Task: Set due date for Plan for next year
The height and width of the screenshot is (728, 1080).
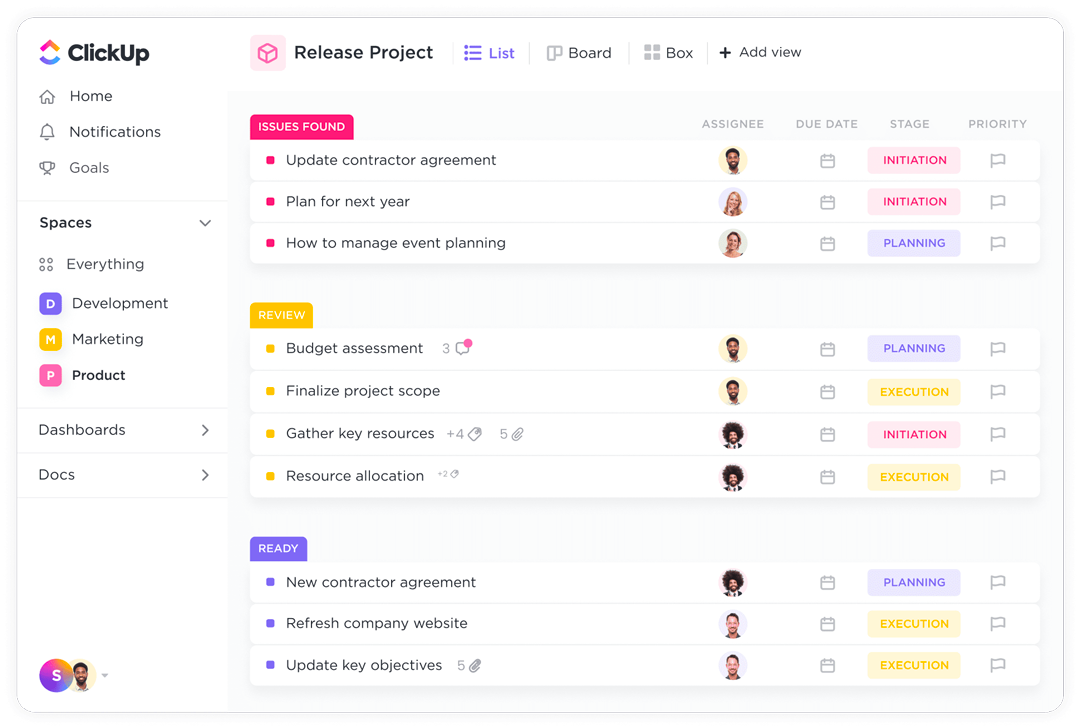Action: click(x=827, y=202)
